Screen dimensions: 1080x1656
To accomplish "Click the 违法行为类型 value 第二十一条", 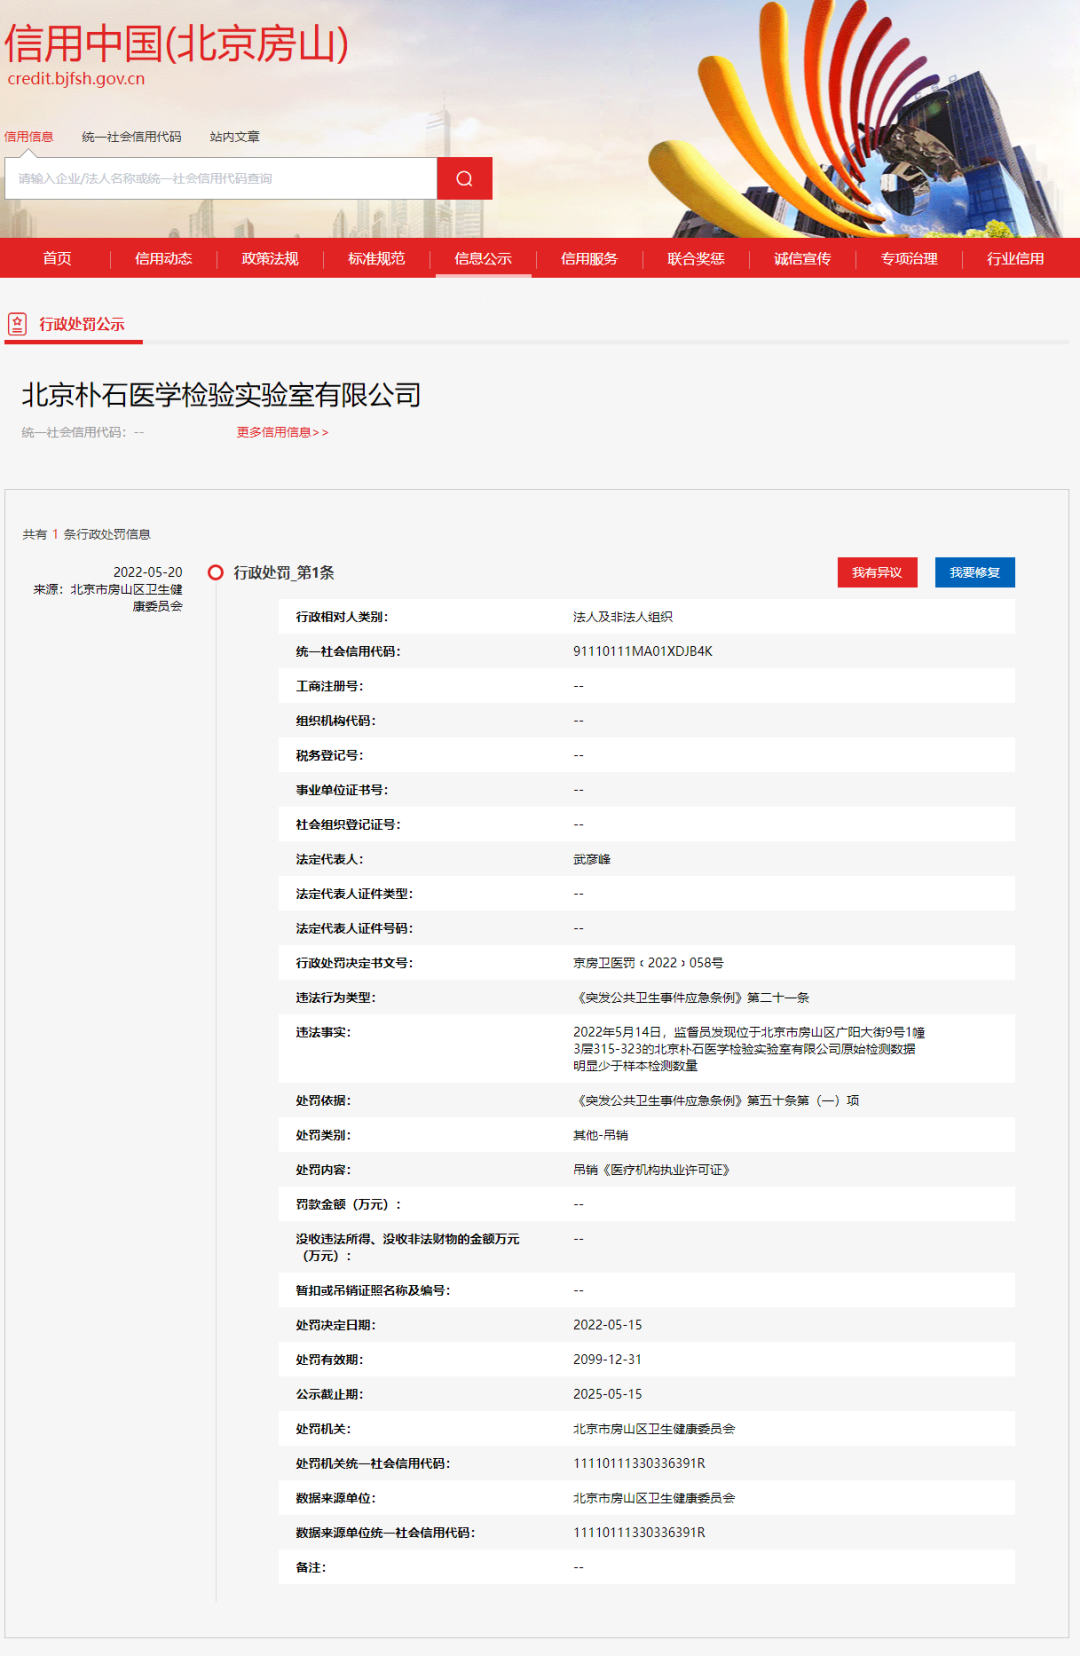I will pyautogui.click(x=691, y=998).
